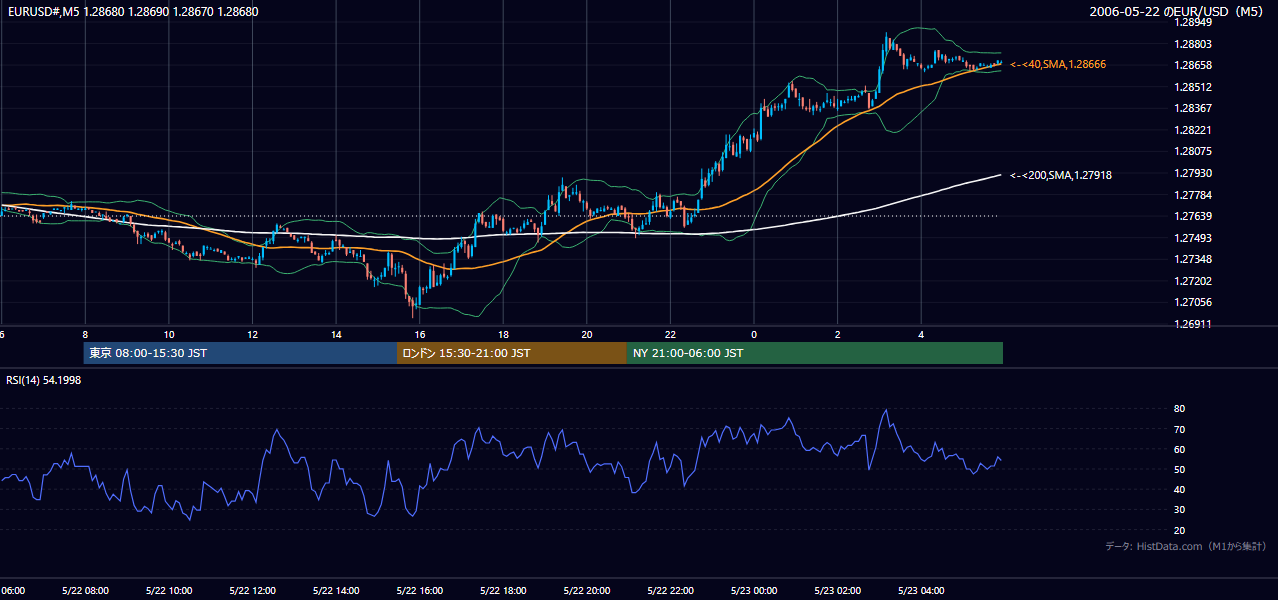Click hour tick 14 under the price chart
This screenshot has height=600, width=1278.
click(x=336, y=335)
